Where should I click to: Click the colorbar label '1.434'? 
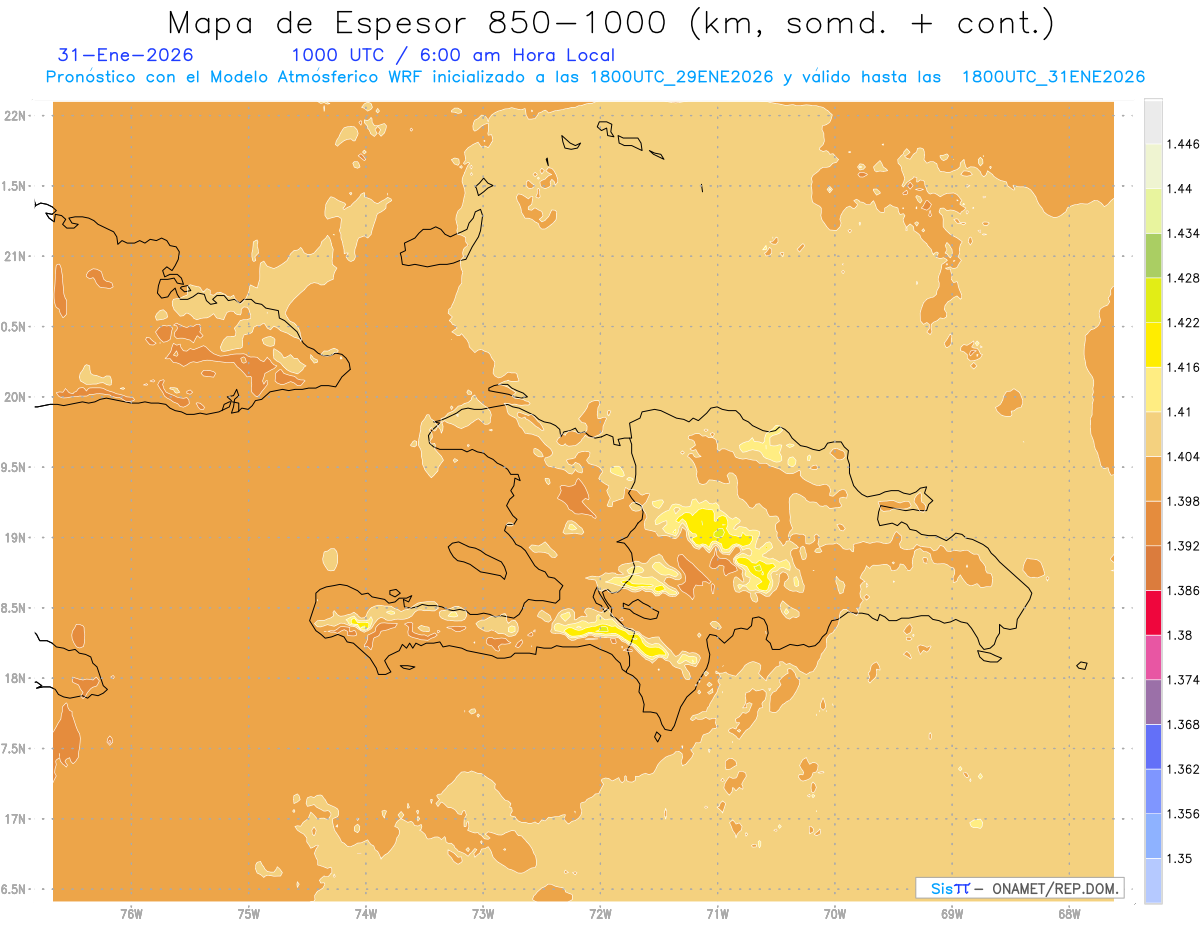click(1183, 233)
